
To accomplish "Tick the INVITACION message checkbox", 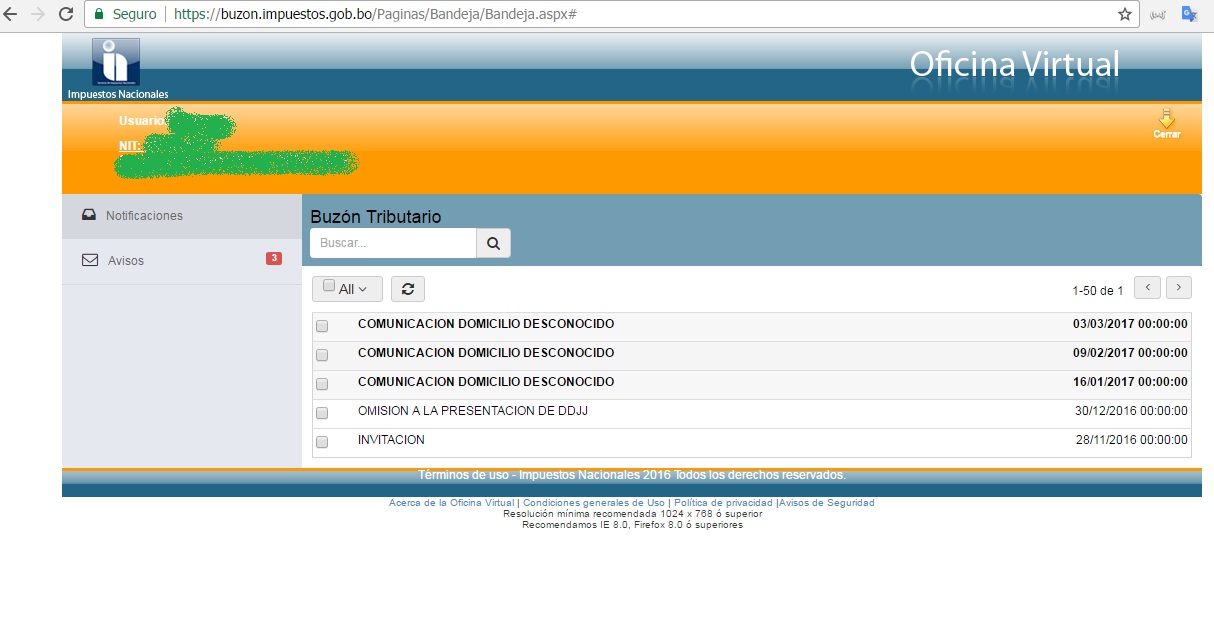I will point(322,442).
